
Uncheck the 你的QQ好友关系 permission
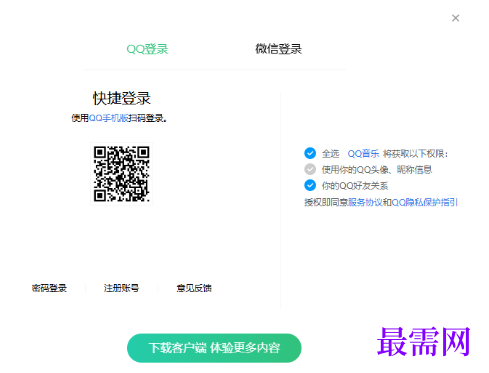pyautogui.click(x=310, y=185)
